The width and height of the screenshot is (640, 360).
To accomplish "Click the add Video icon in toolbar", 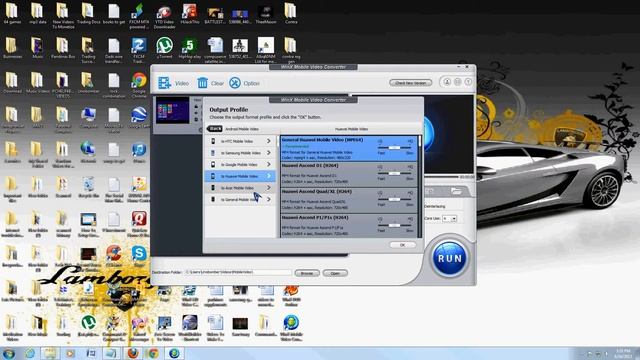I will point(164,83).
